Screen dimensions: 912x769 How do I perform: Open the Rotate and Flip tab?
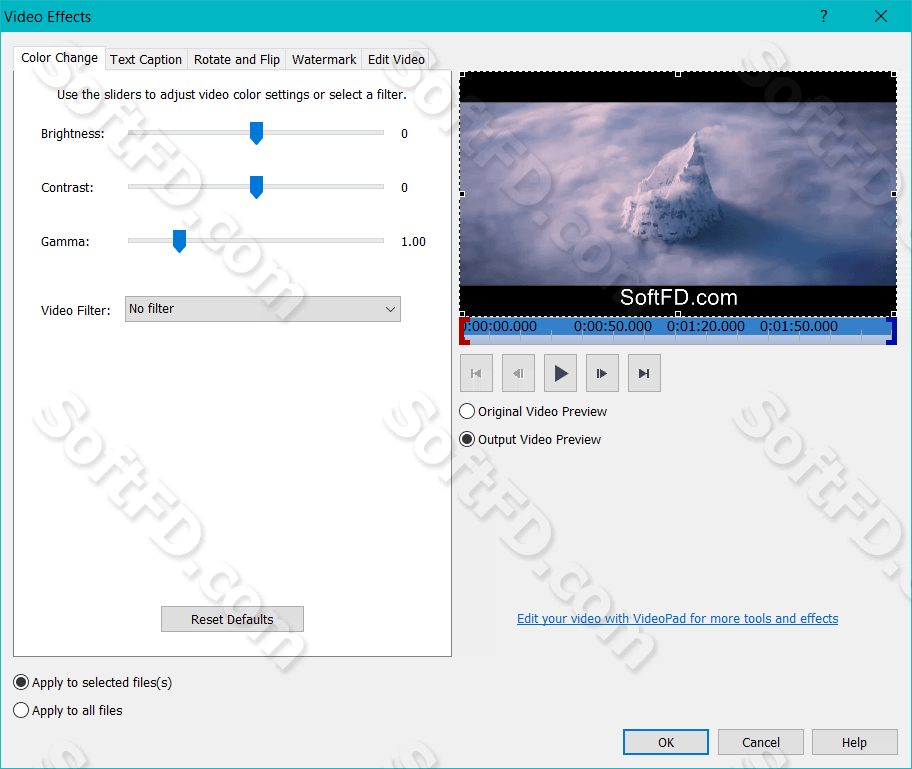pos(237,59)
